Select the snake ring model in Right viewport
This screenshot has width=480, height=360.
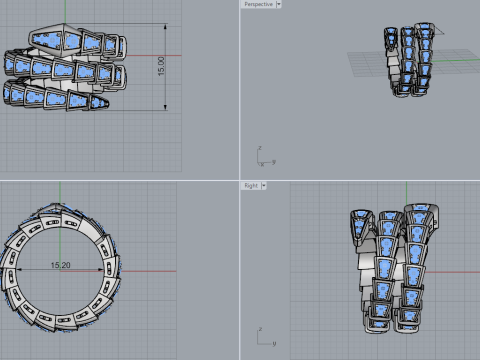click(x=394, y=269)
